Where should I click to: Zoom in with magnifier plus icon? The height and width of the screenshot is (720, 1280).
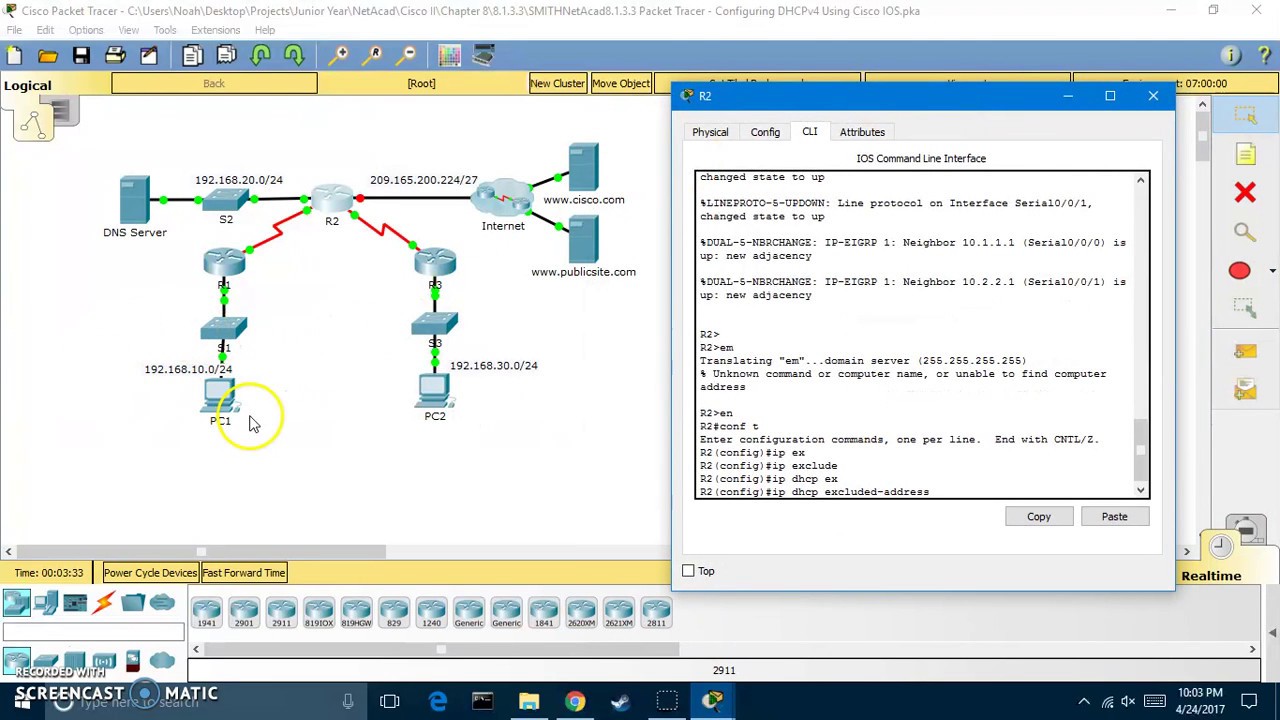[340, 55]
